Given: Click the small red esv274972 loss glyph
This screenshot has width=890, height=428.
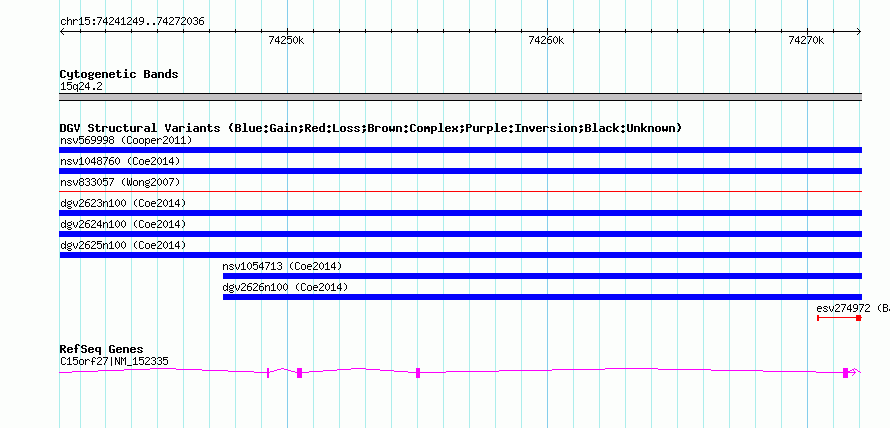Looking at the screenshot, I should pos(839,318).
